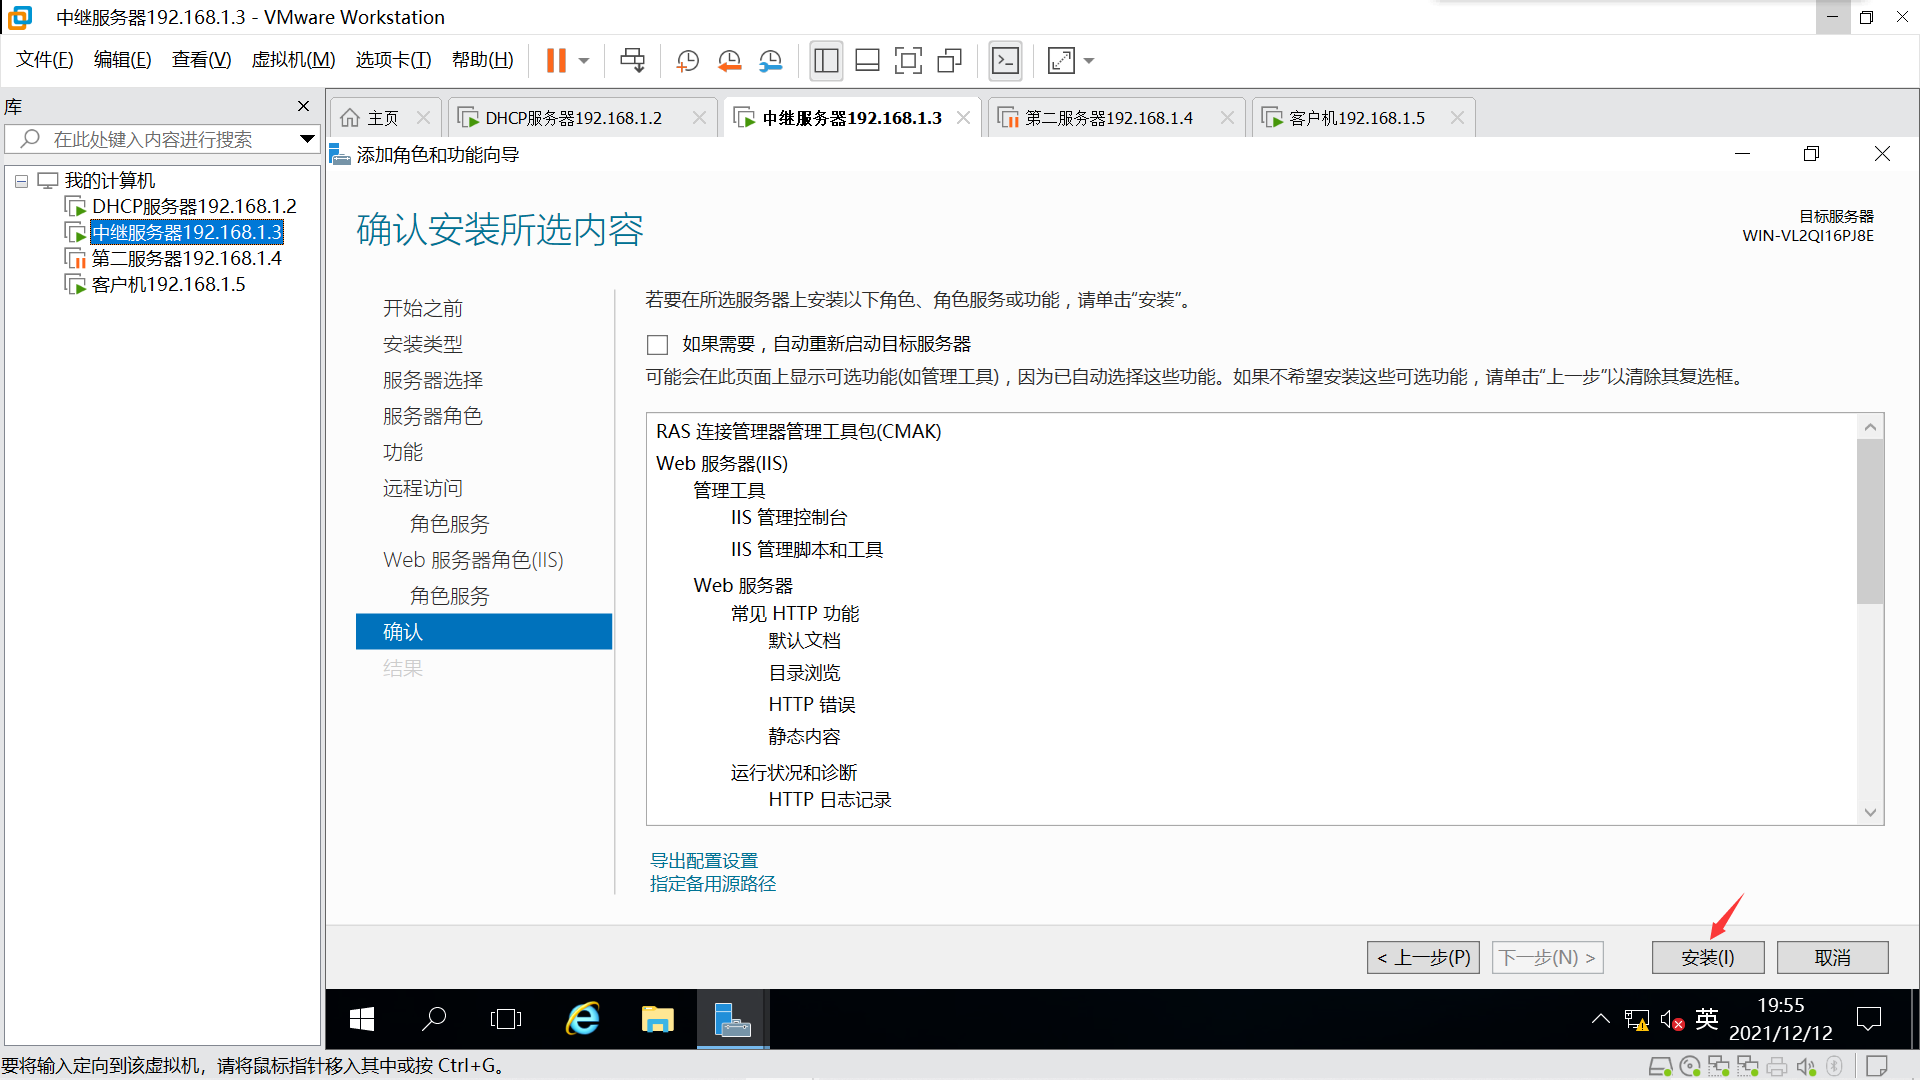This screenshot has width=1920, height=1080.
Task: Take a snapshot using the clock icon
Action: (687, 61)
